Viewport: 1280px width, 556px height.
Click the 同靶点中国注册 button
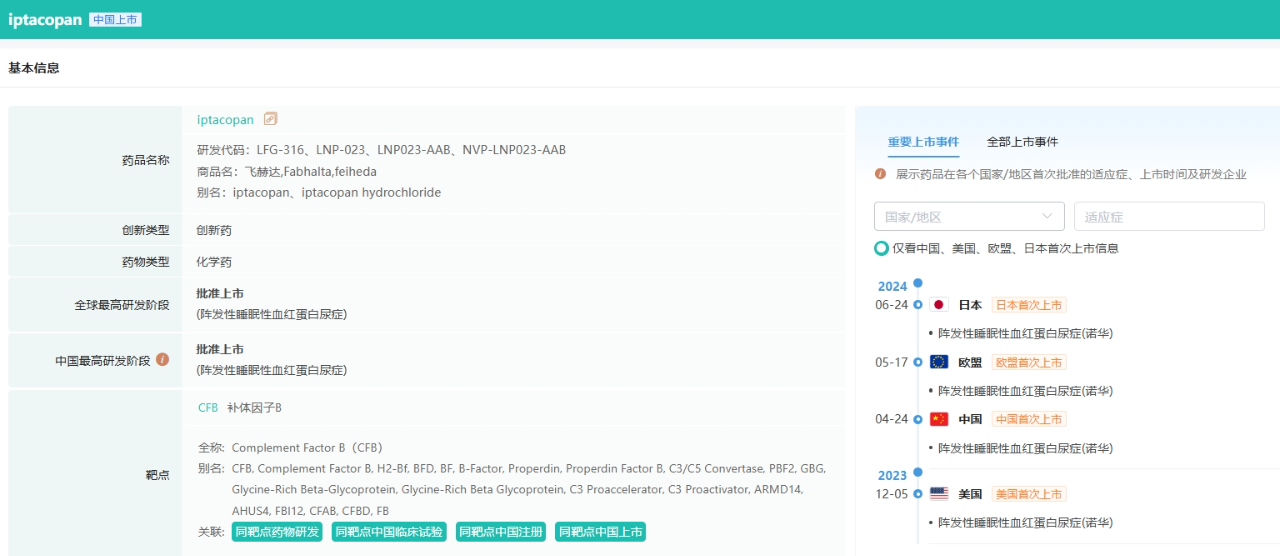pos(501,532)
